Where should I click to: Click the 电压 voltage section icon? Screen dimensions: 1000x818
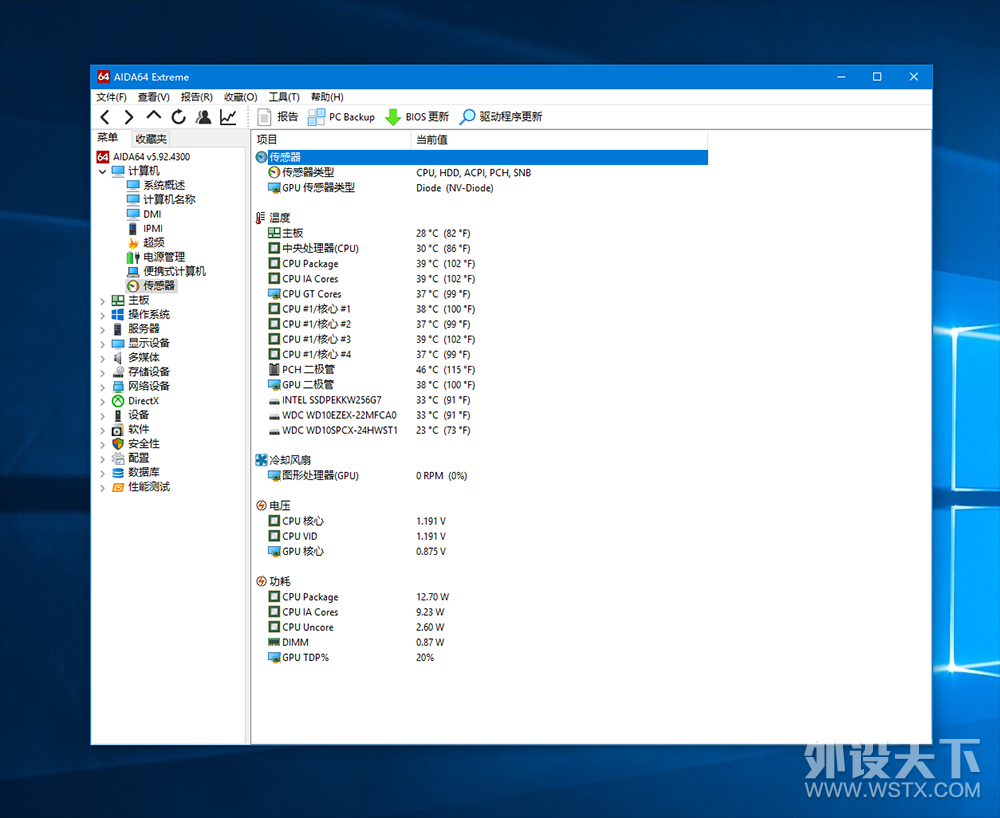261,506
